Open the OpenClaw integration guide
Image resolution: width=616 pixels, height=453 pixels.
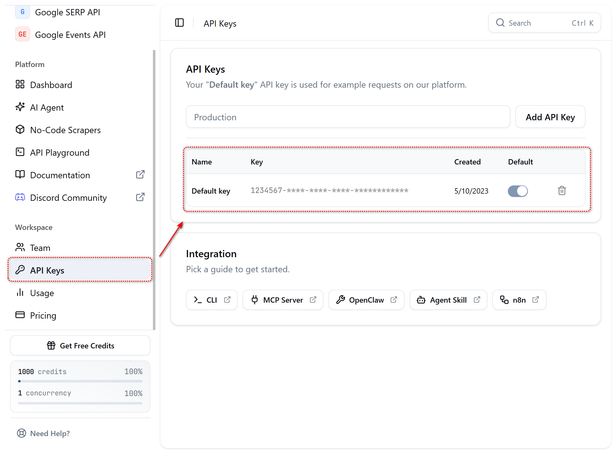(x=366, y=300)
